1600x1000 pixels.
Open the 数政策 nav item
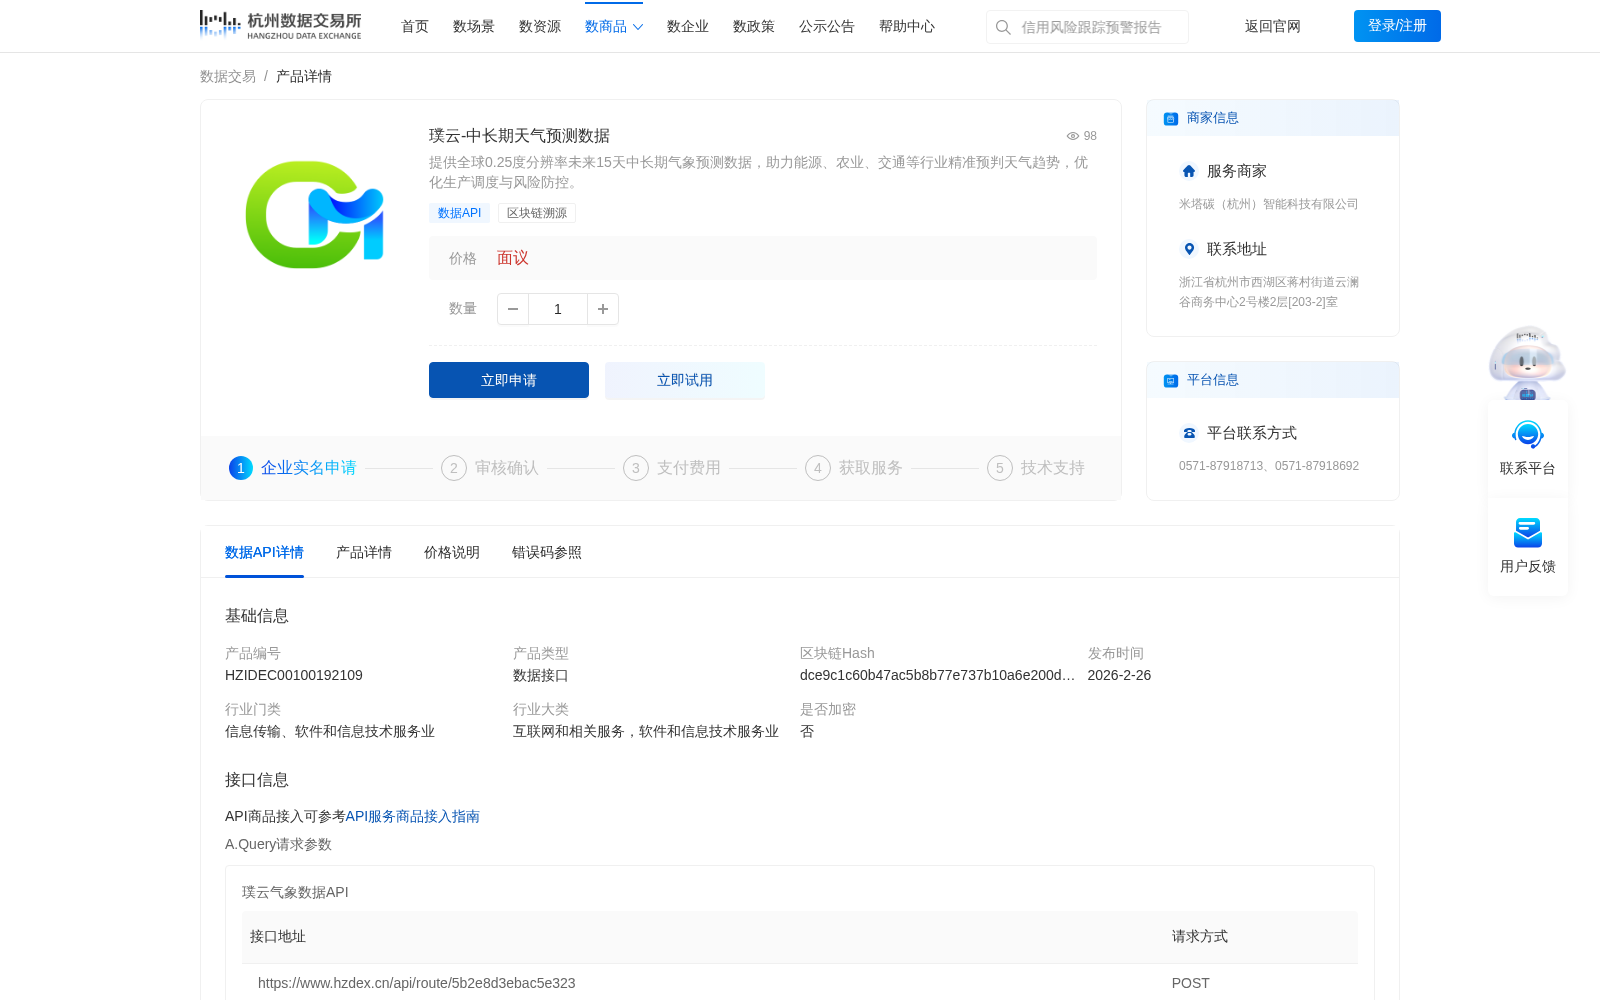(x=754, y=27)
